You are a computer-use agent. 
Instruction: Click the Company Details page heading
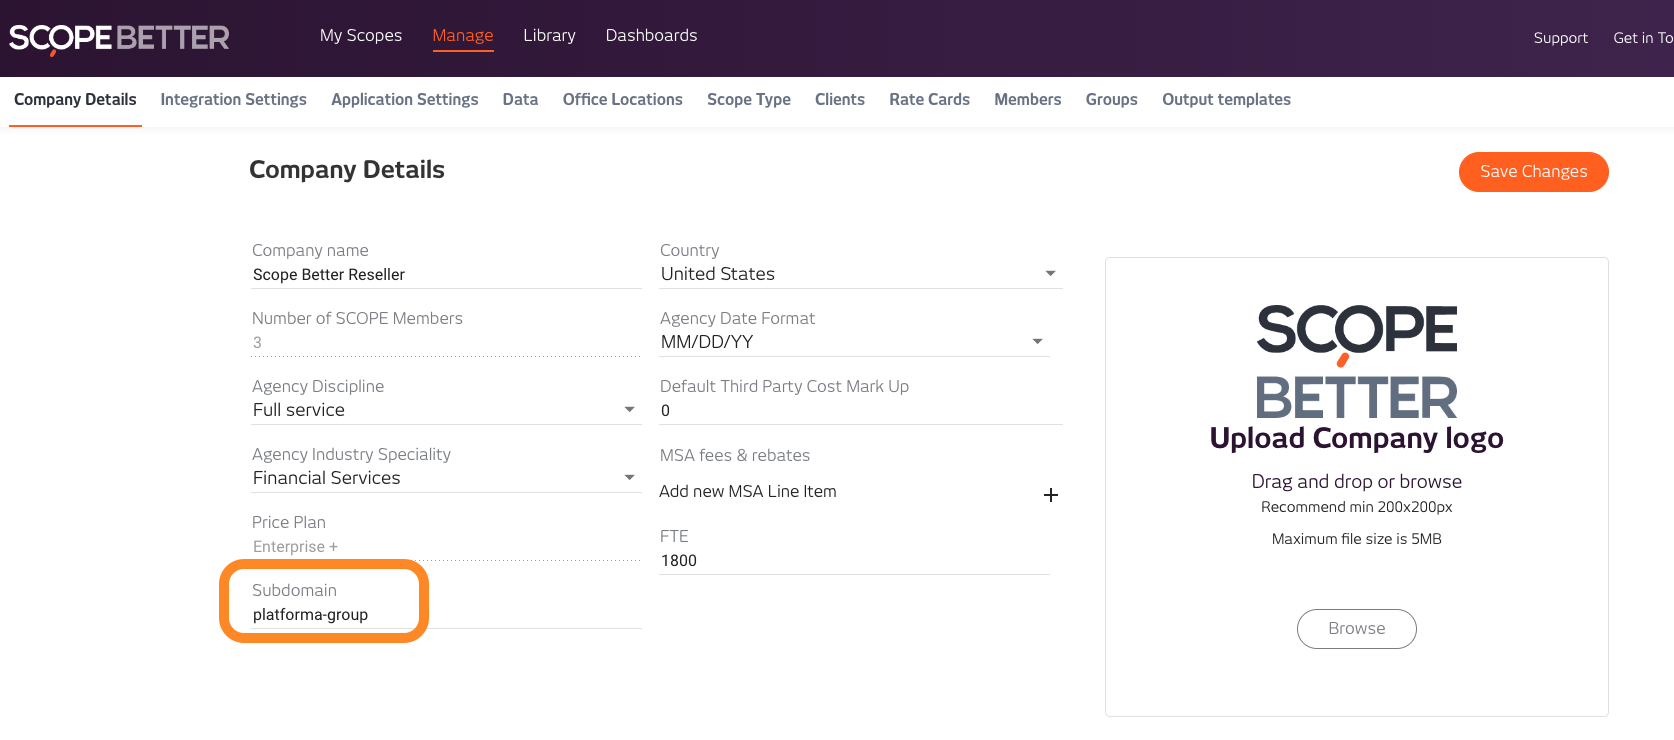click(346, 170)
